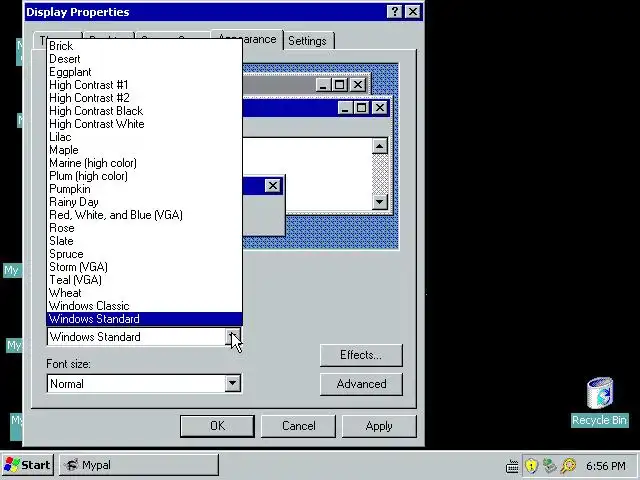The image size is (640, 480).
Task: Click preview scrollbar up arrow
Action: coord(380,146)
